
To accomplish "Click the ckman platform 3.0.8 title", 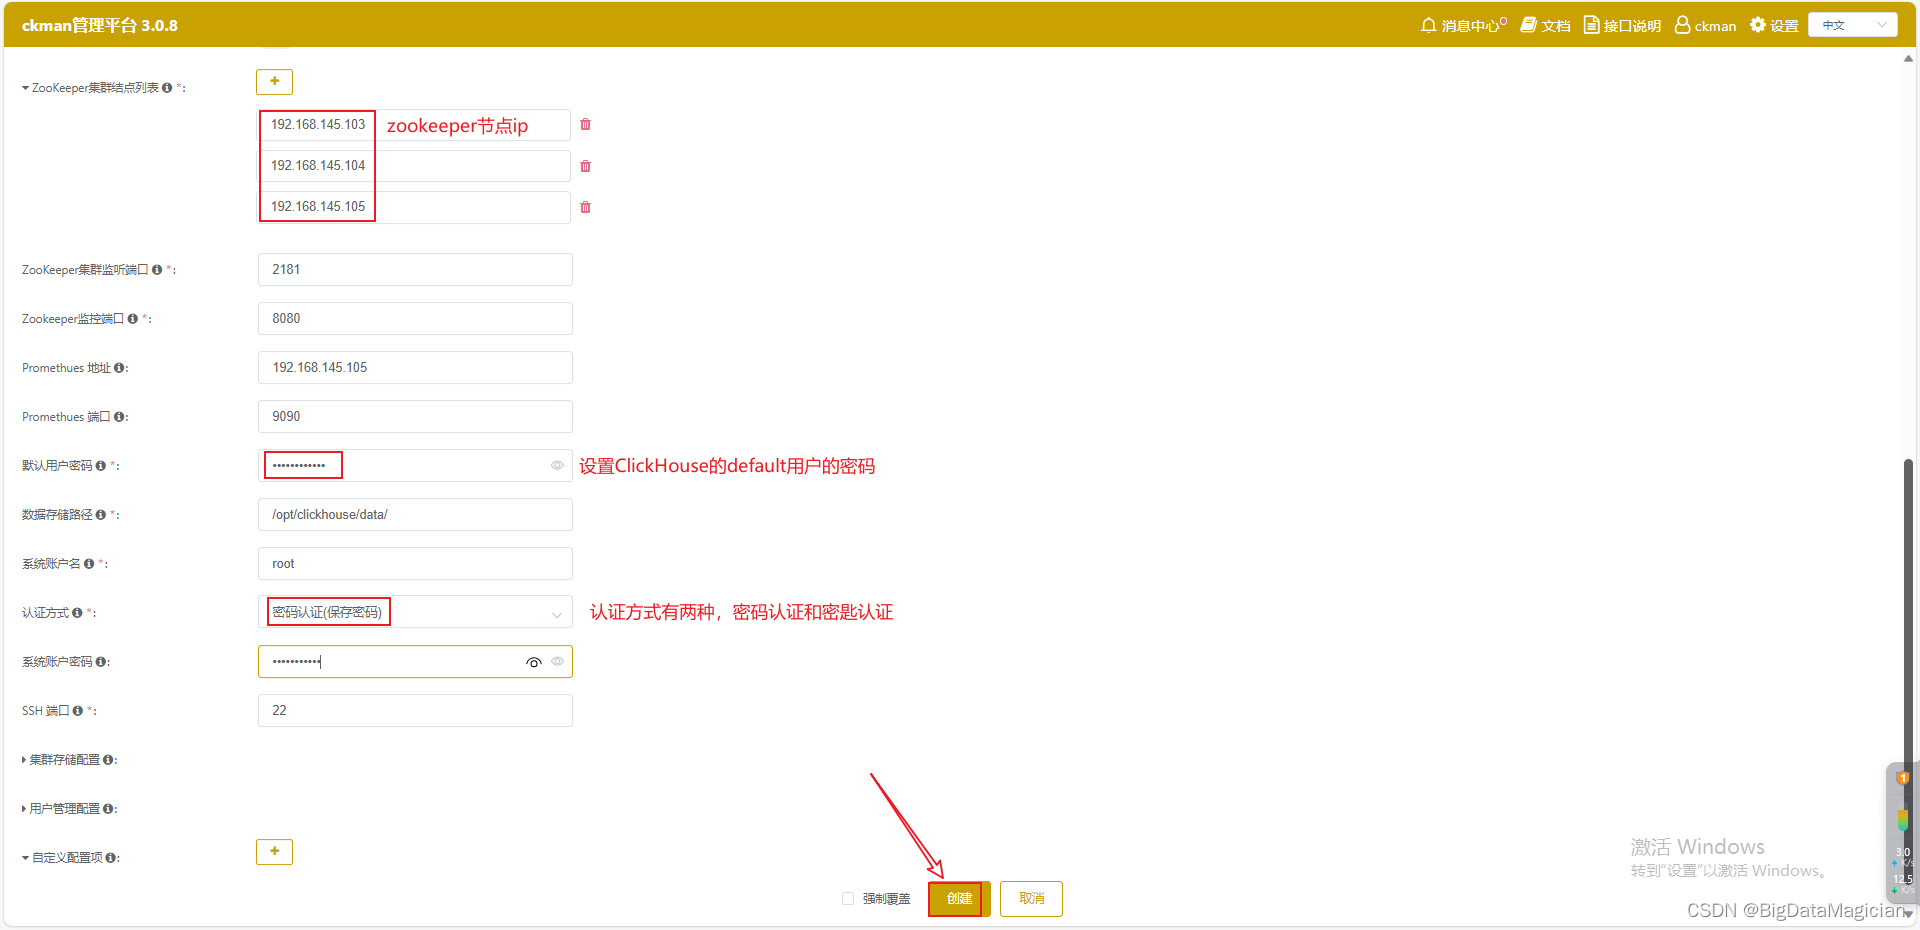I will (100, 25).
